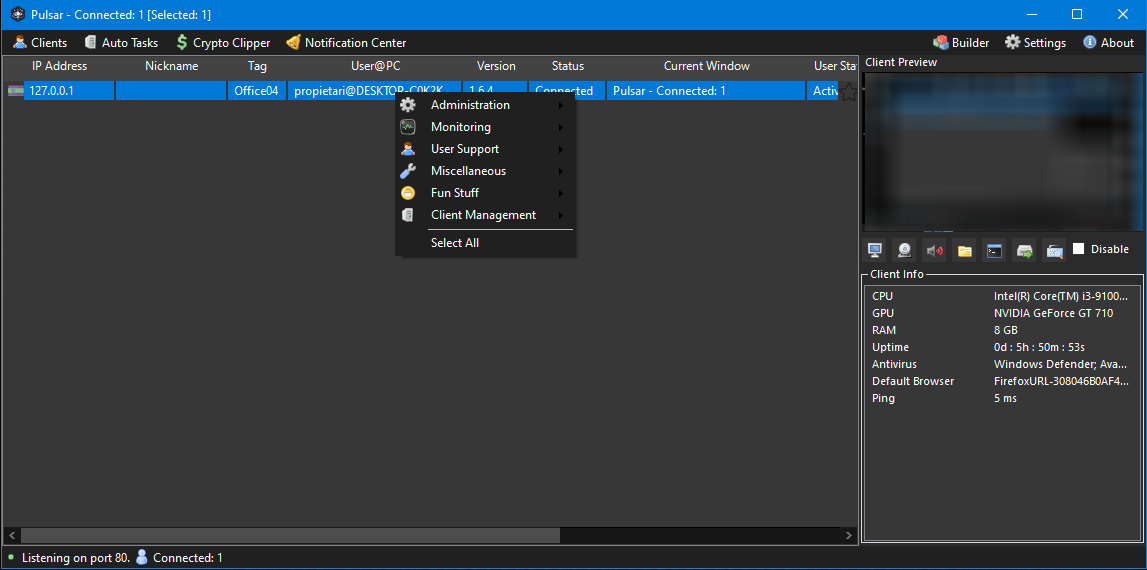Click the green listening status dot
This screenshot has width=1147, height=570.
click(11, 557)
